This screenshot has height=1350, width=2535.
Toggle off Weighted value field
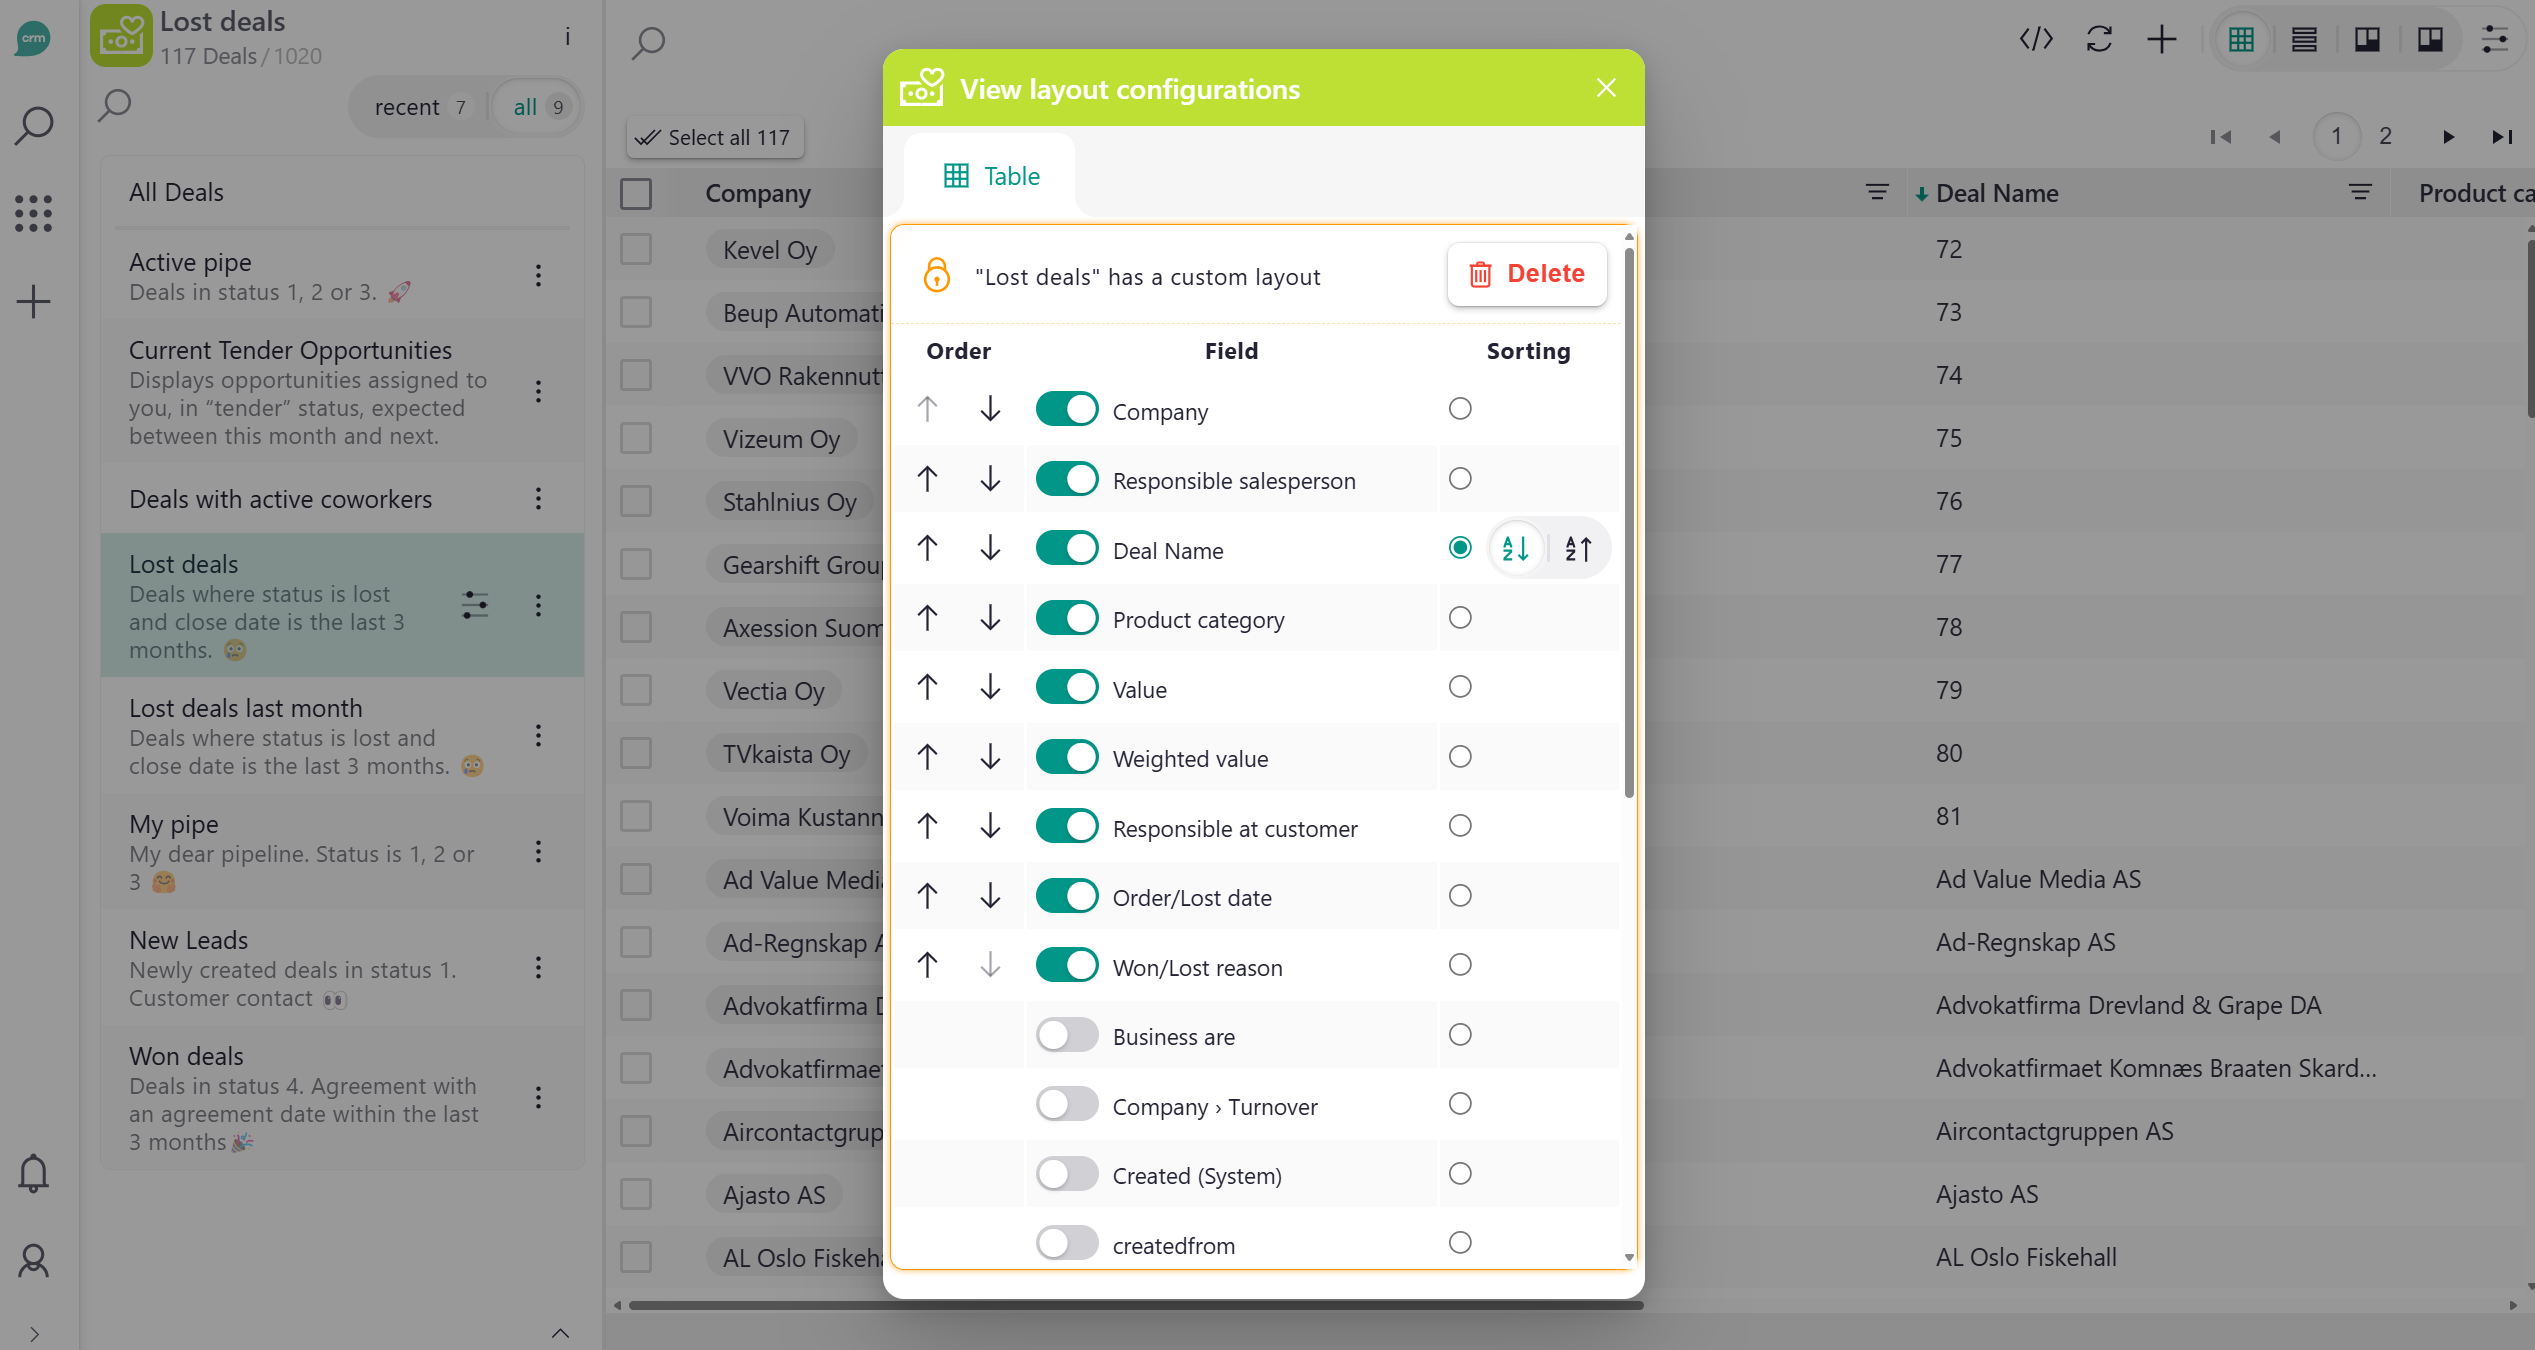pos(1067,757)
